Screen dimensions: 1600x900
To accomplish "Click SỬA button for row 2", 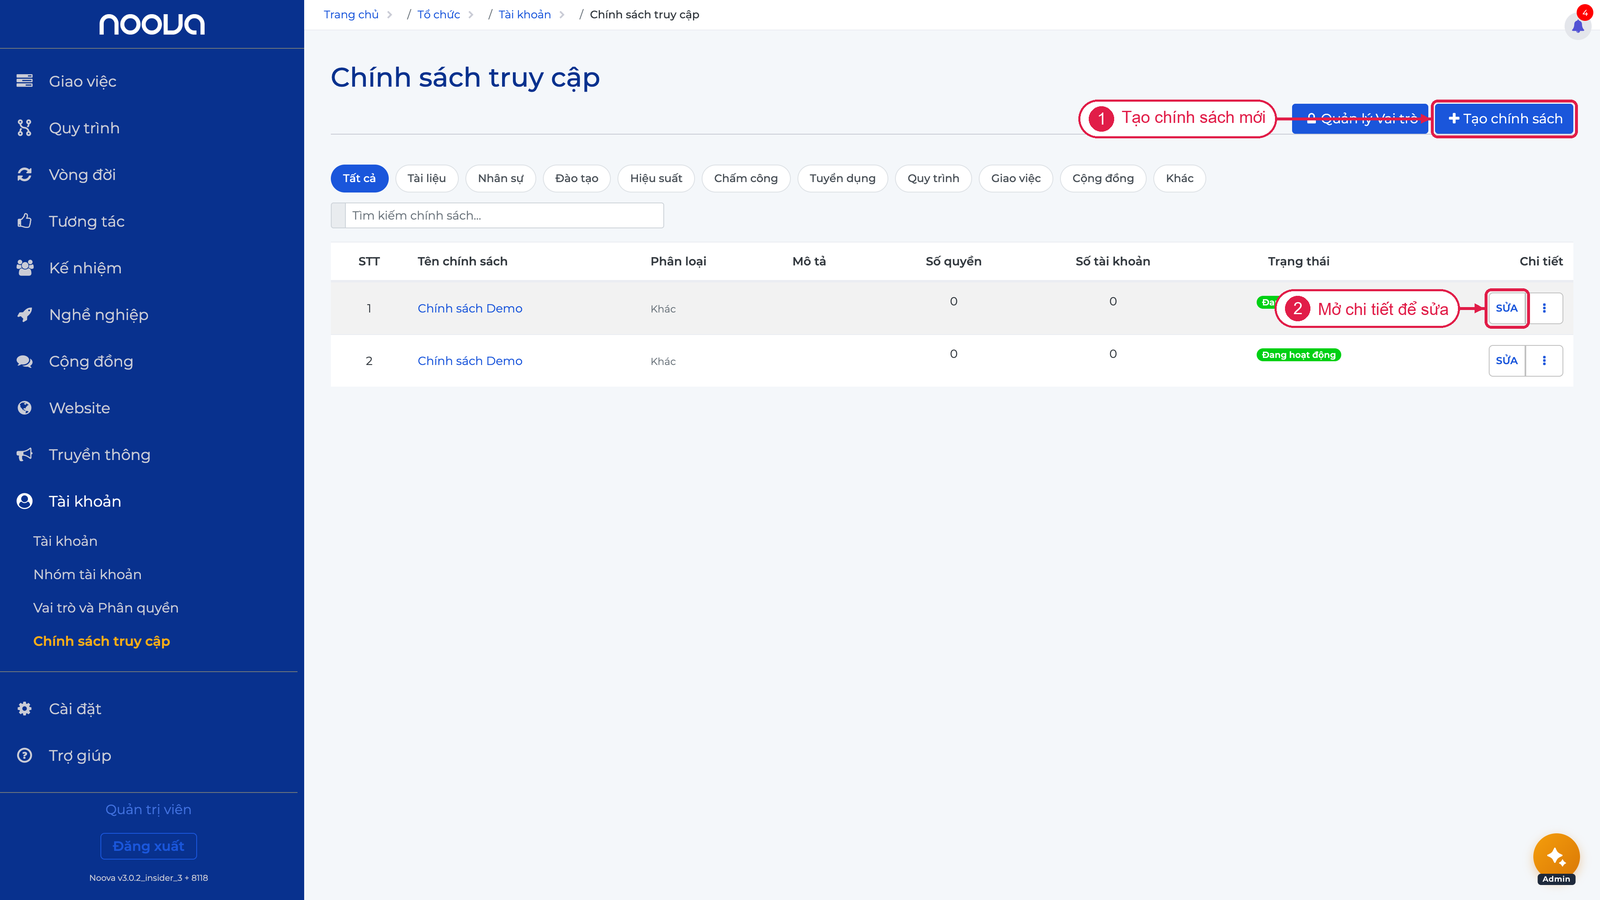I will point(1507,360).
